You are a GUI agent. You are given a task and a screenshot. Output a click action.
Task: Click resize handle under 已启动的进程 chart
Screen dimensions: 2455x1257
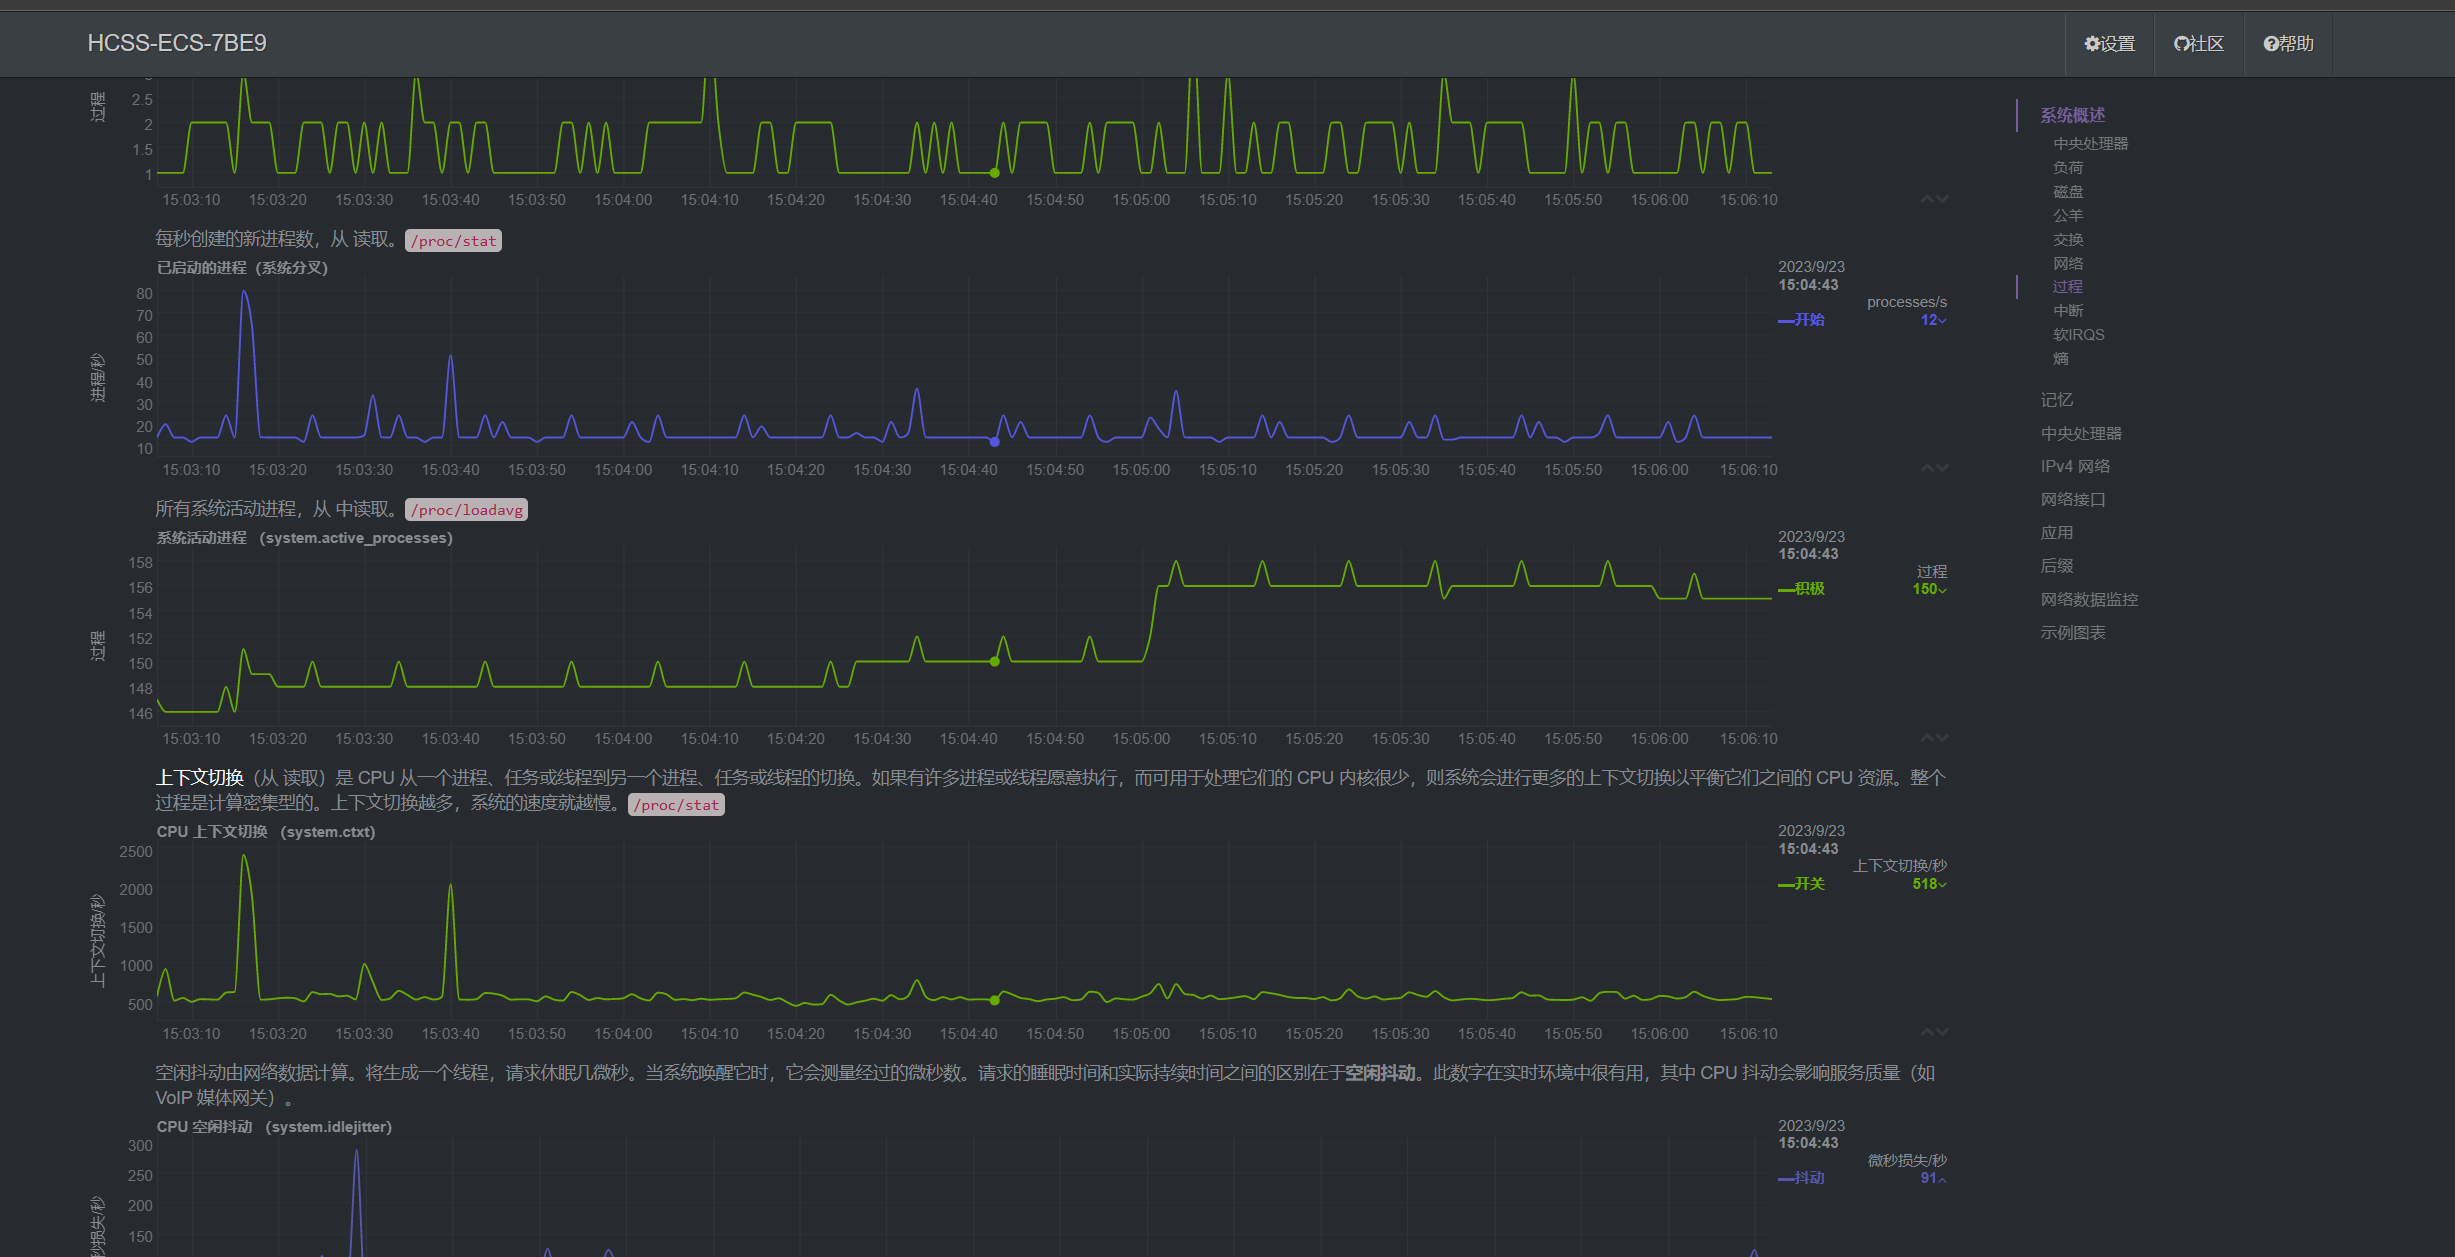1934,468
